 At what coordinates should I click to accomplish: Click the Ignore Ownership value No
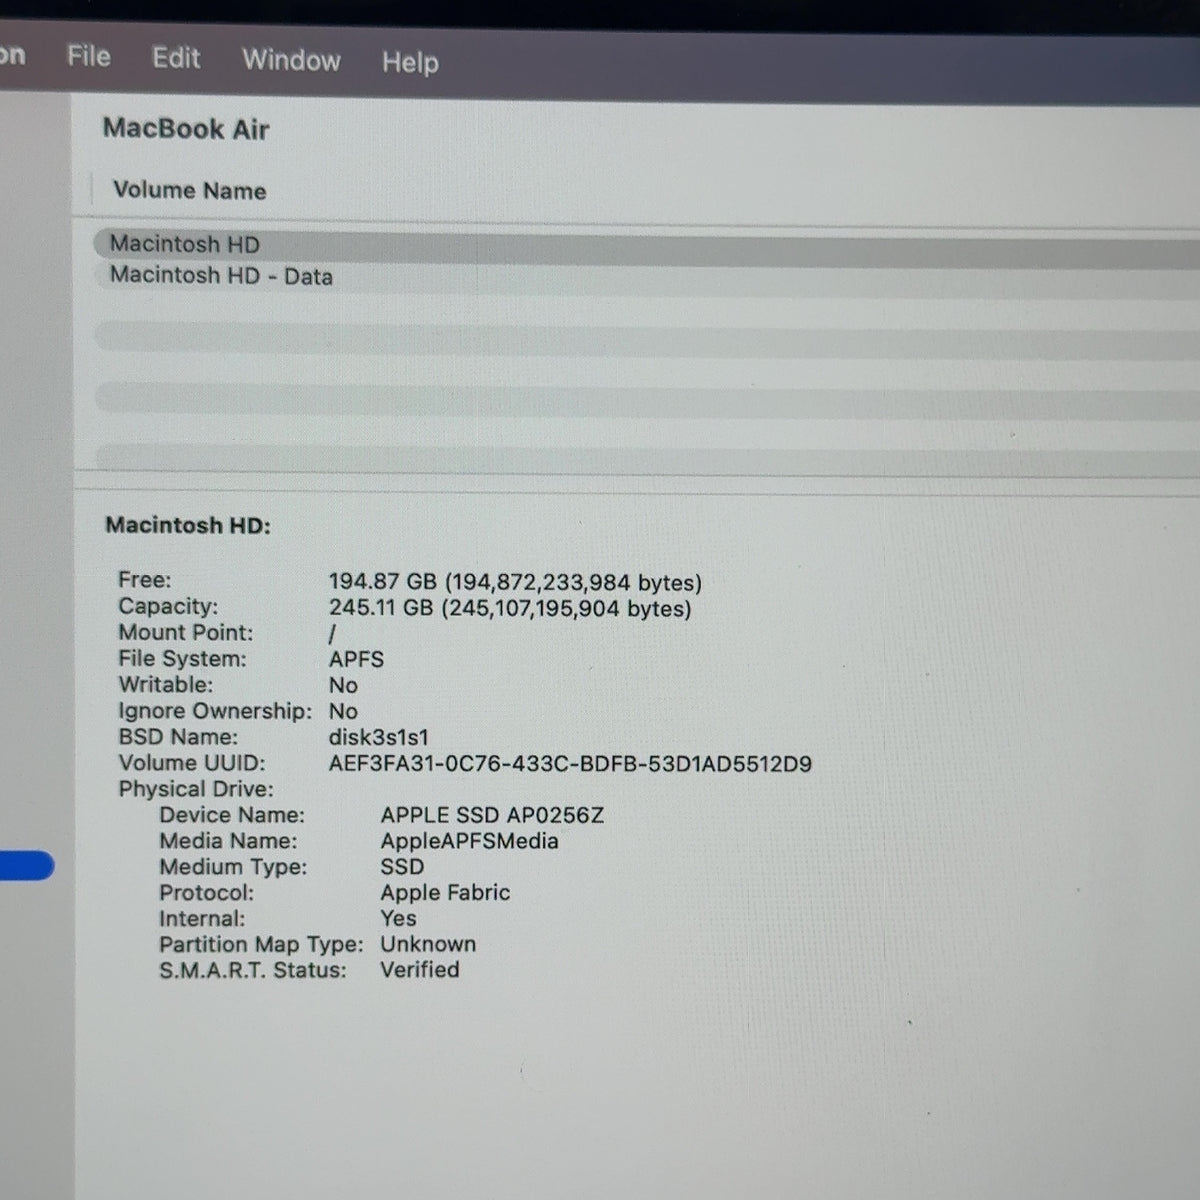(343, 711)
